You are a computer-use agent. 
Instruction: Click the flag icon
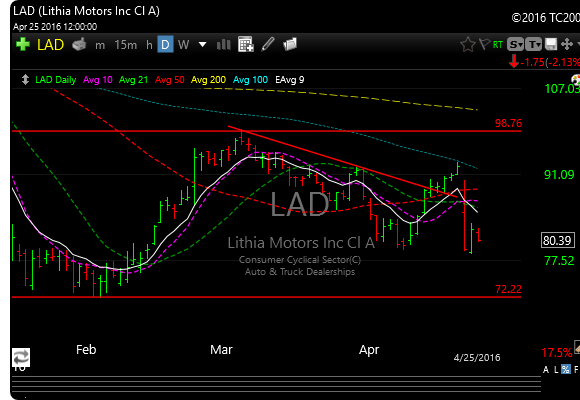click(484, 44)
